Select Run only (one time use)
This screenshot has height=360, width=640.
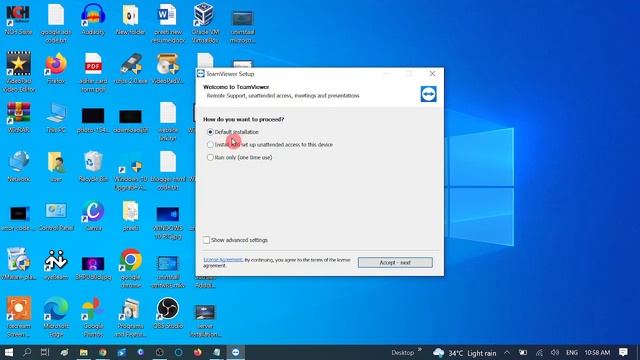[x=210, y=157]
